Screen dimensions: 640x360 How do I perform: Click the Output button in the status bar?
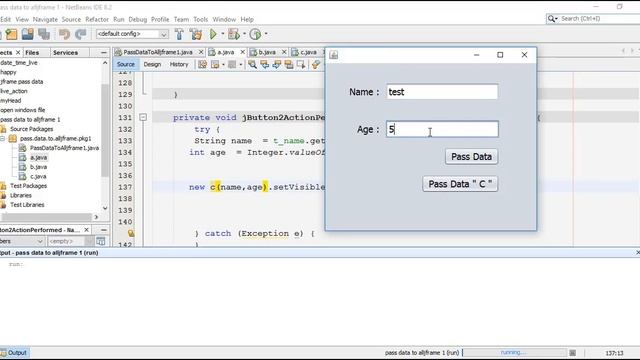click(x=14, y=353)
